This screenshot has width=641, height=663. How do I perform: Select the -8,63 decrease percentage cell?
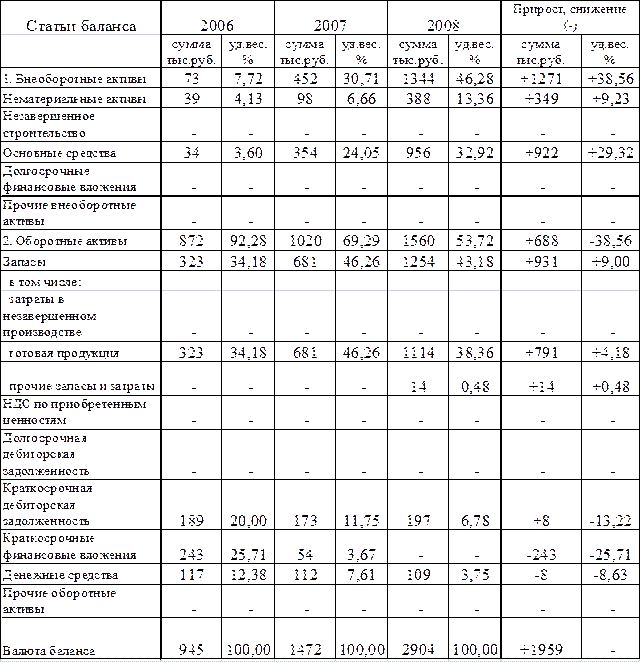click(x=611, y=574)
